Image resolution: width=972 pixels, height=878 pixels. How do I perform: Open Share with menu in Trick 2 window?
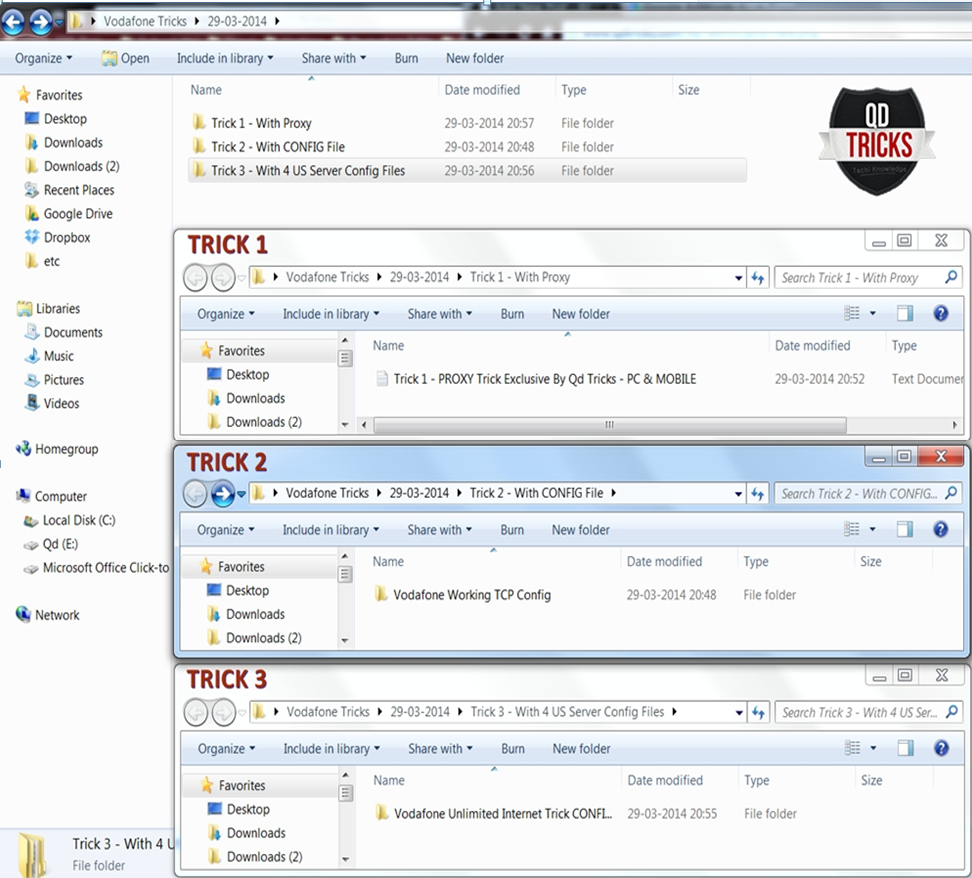click(x=440, y=530)
